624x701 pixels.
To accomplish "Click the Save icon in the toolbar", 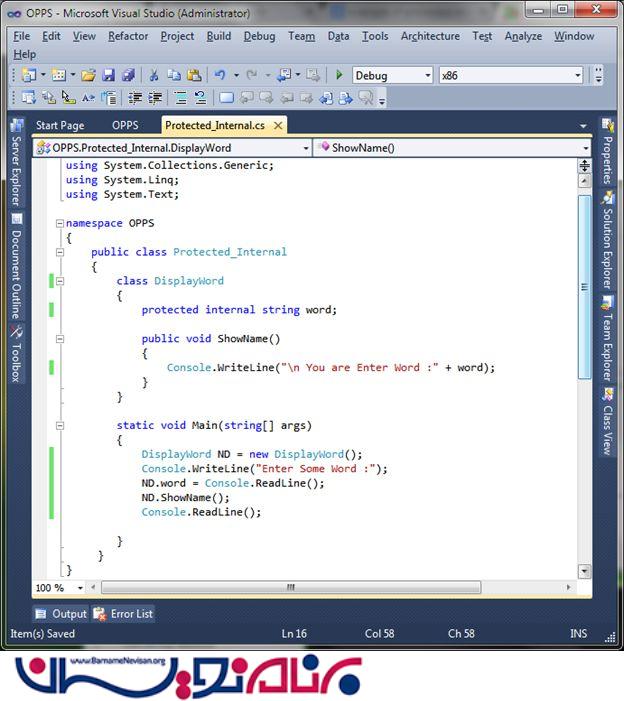I will pyautogui.click(x=108, y=75).
